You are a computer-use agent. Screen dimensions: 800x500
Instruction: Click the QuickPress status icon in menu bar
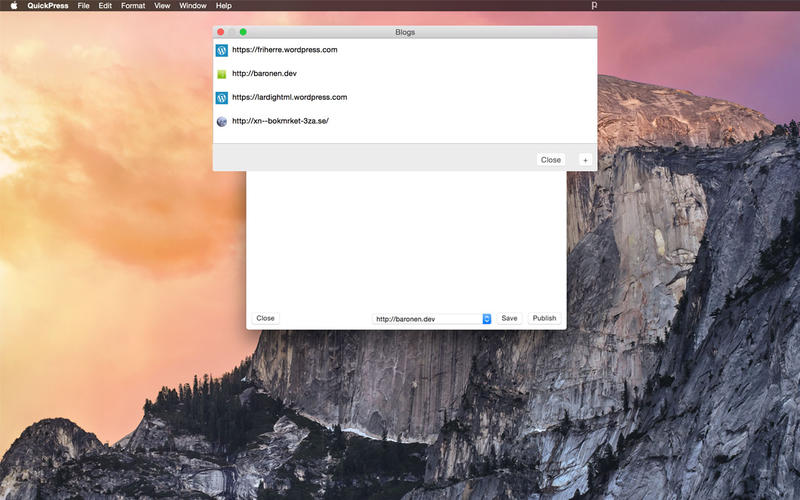[594, 6]
